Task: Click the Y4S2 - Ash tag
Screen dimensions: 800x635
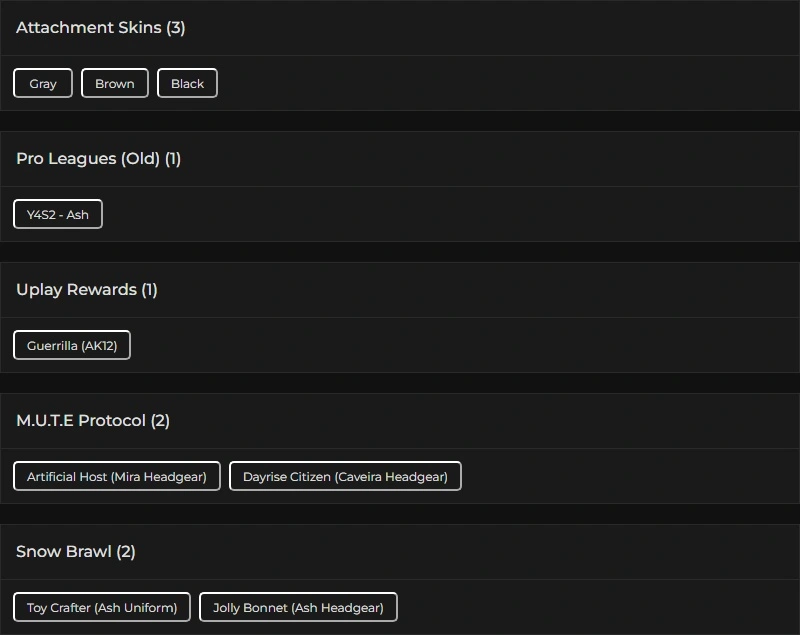Action: point(58,214)
